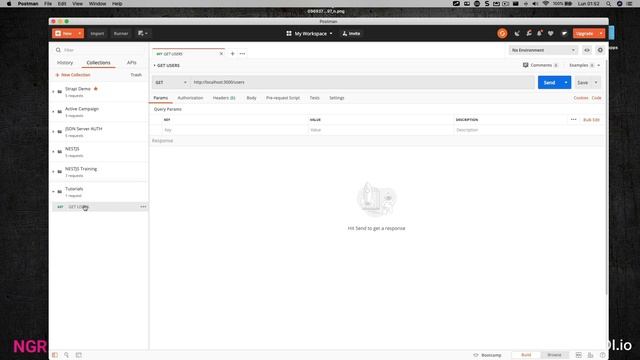The width and height of the screenshot is (640, 360).
Task: Click the Bulk Edit link
Action: (591, 120)
